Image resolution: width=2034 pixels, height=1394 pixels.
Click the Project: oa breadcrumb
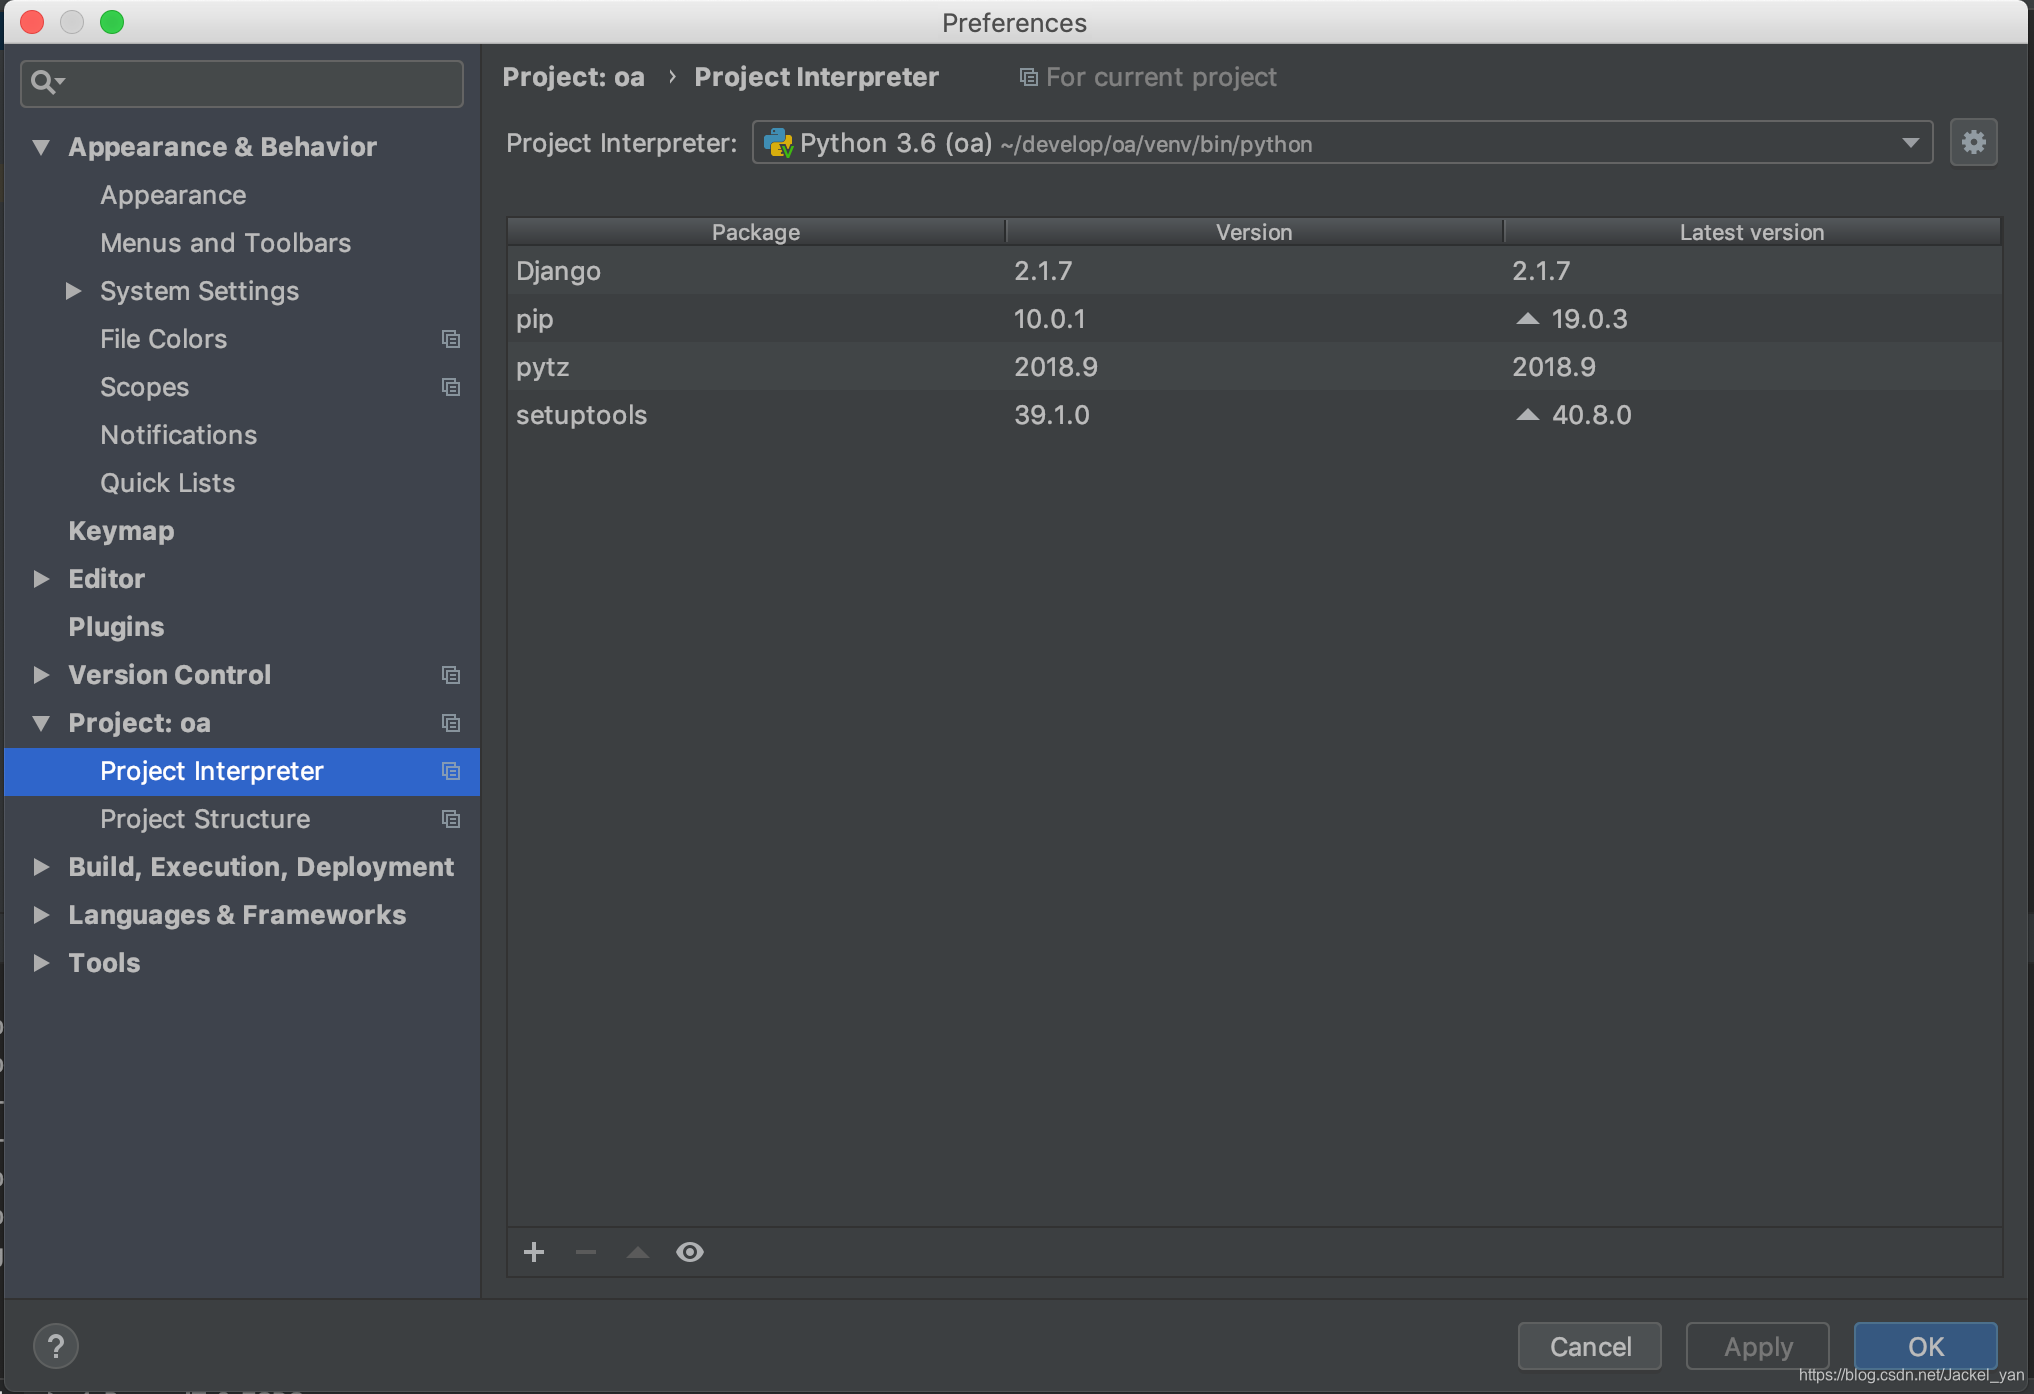click(x=573, y=77)
